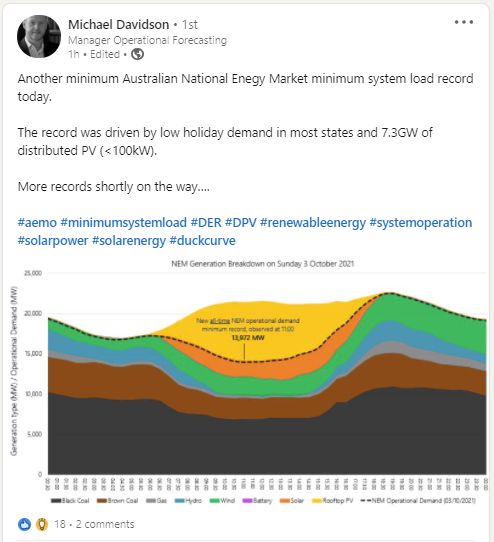
Task: Show the 18 reactions list
Action: click(60, 524)
